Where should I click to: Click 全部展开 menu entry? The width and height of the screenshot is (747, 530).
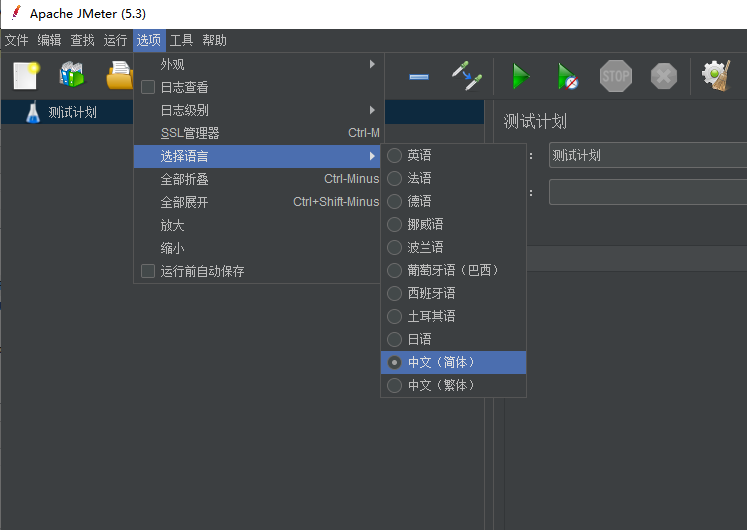pyautogui.click(x=257, y=202)
